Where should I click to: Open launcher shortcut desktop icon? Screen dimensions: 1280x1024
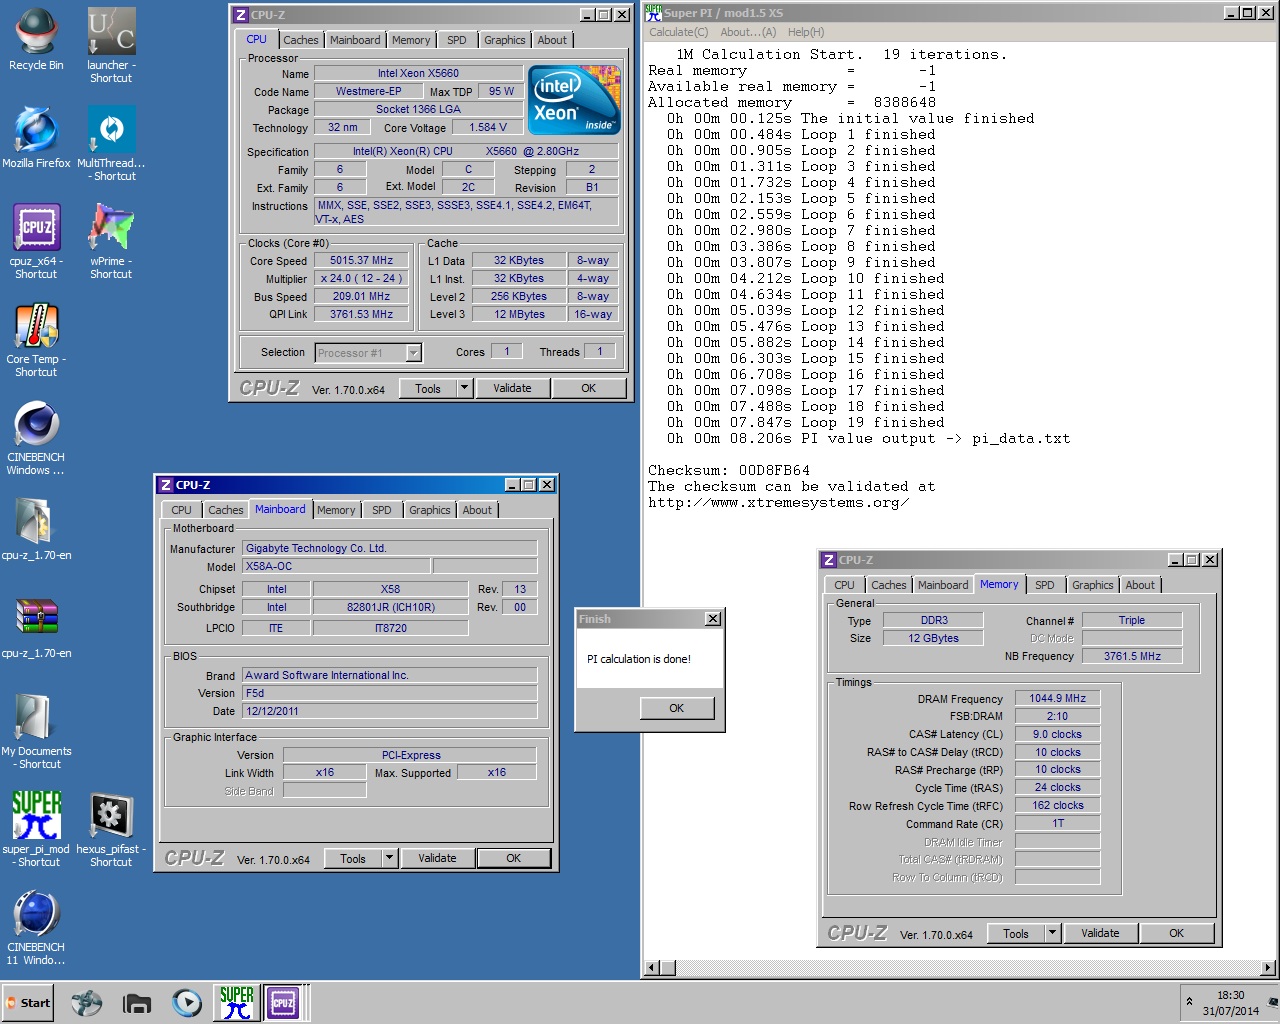[111, 45]
